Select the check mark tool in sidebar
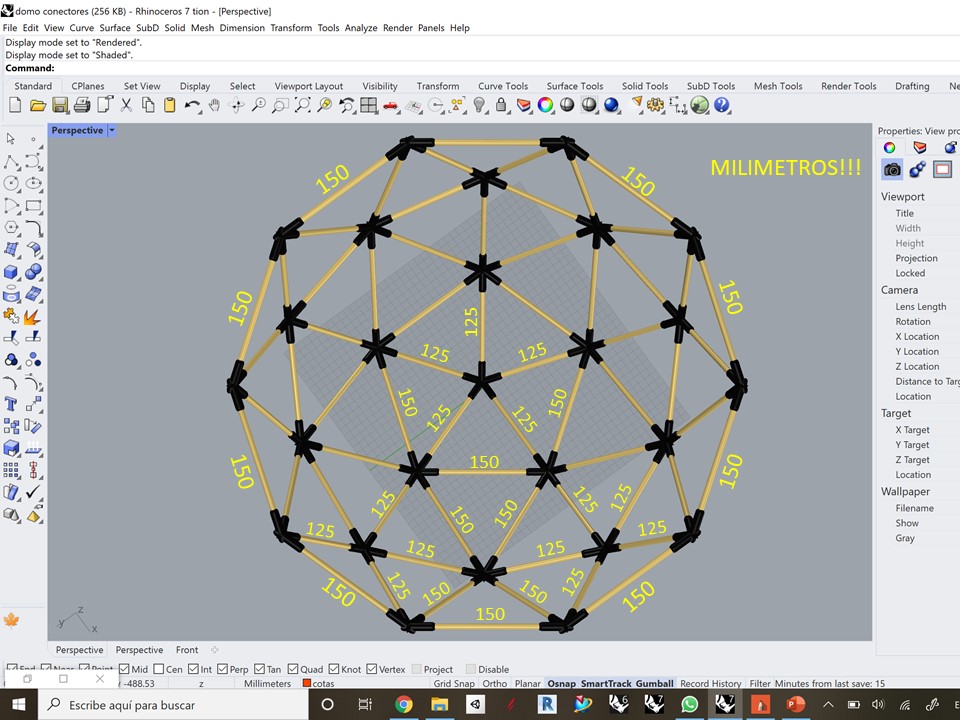This screenshot has width=960, height=720. click(33, 492)
